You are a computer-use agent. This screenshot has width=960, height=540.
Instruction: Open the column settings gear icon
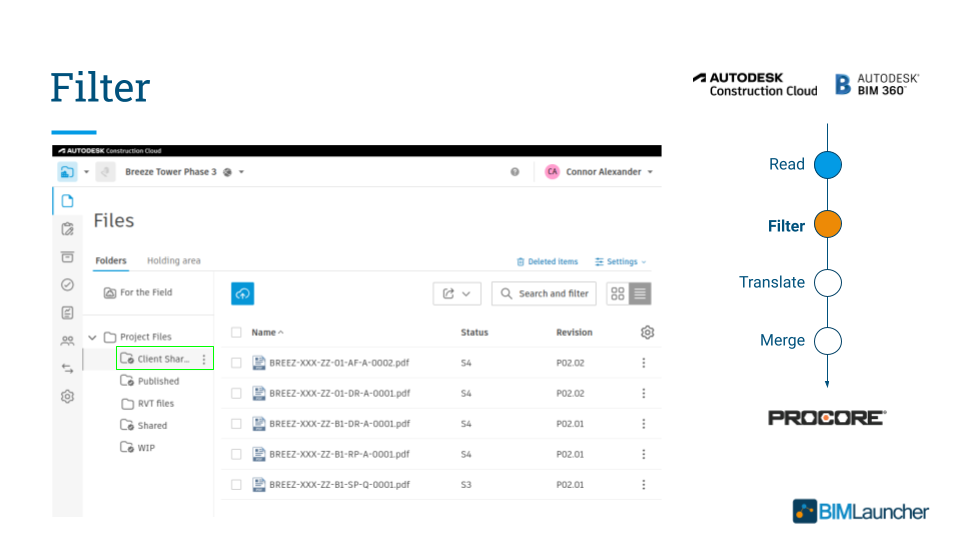[x=647, y=332]
